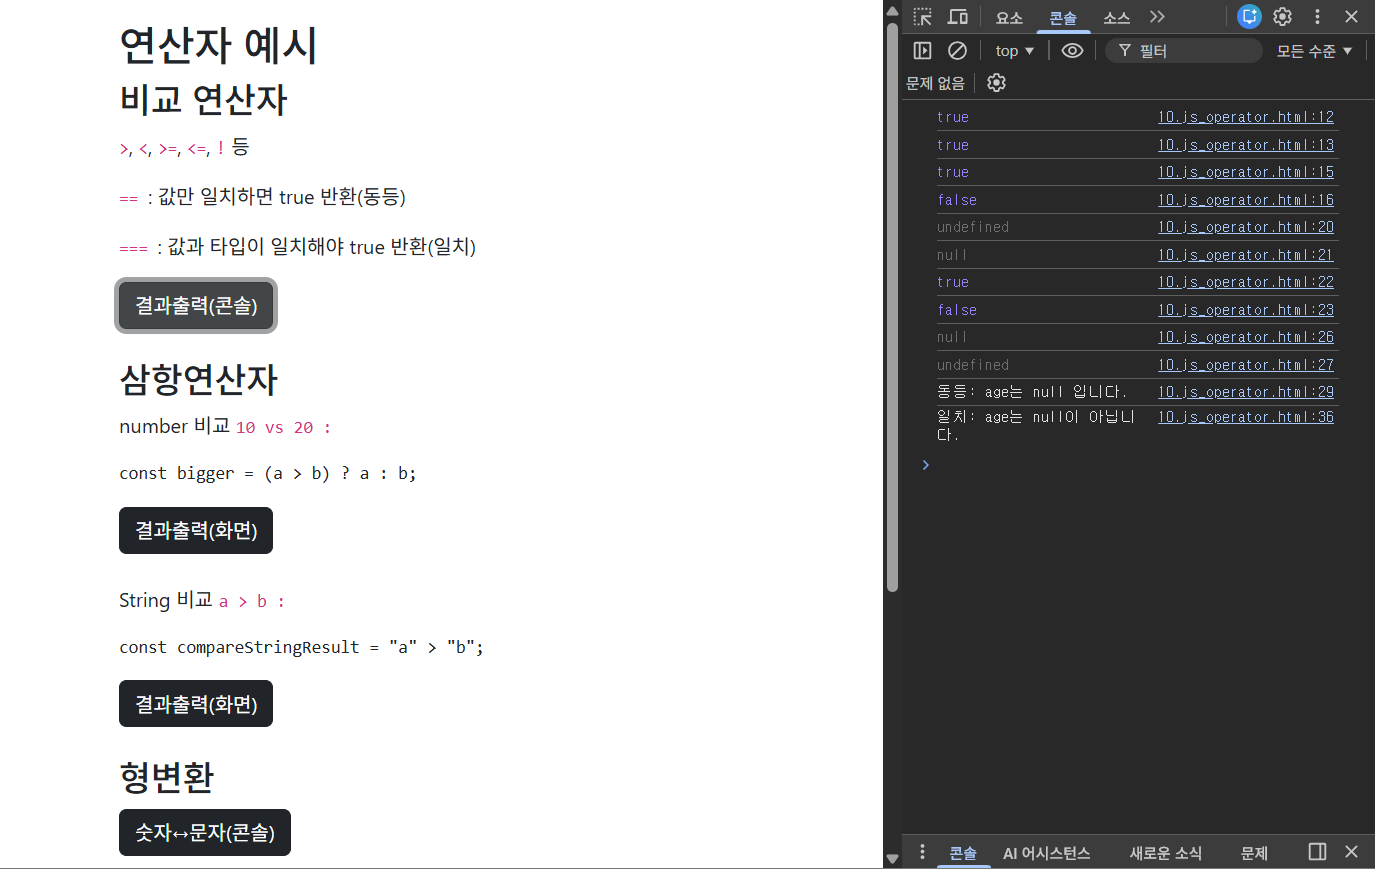Open the source link 10.js_operator.html:23

pyautogui.click(x=1246, y=310)
